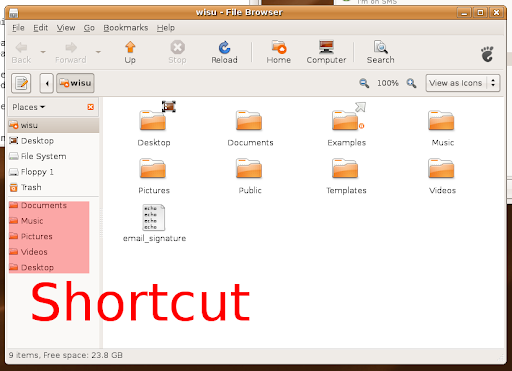Viewport: 512px width, 371px height.
Task: Select Desktop in Places top section
Action: (x=53, y=141)
